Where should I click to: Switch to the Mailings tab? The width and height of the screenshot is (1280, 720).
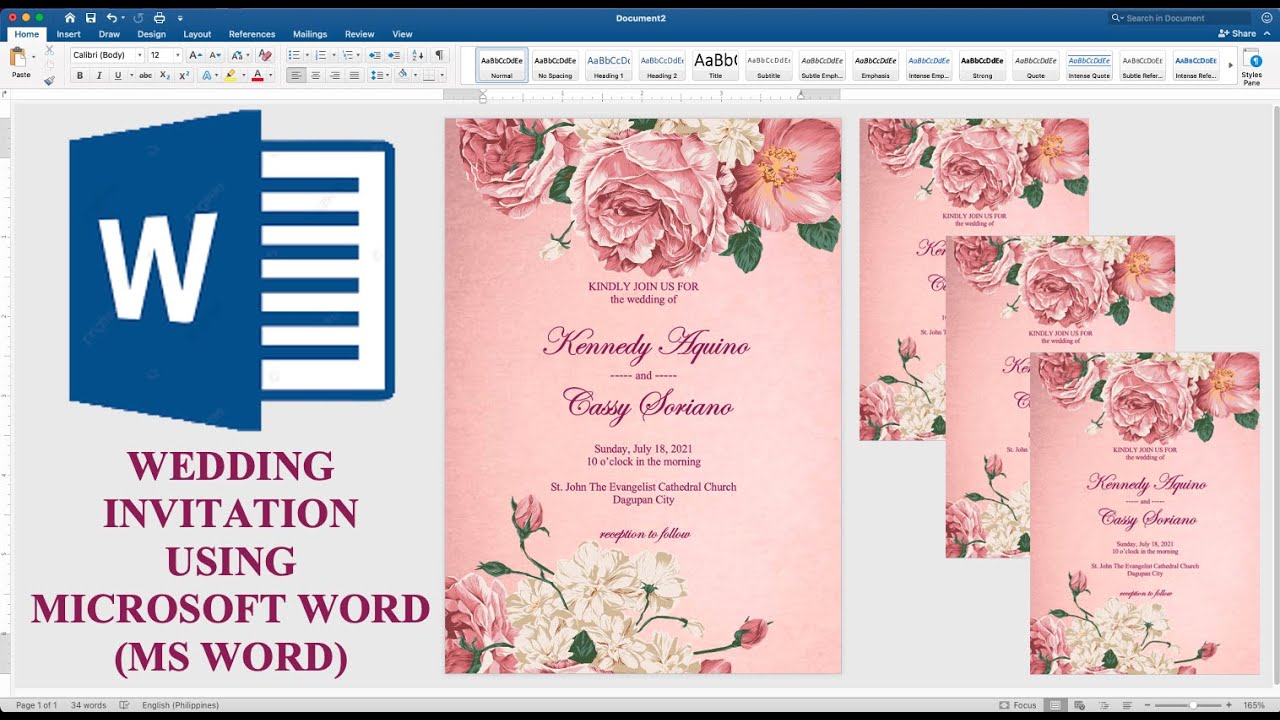coord(310,34)
